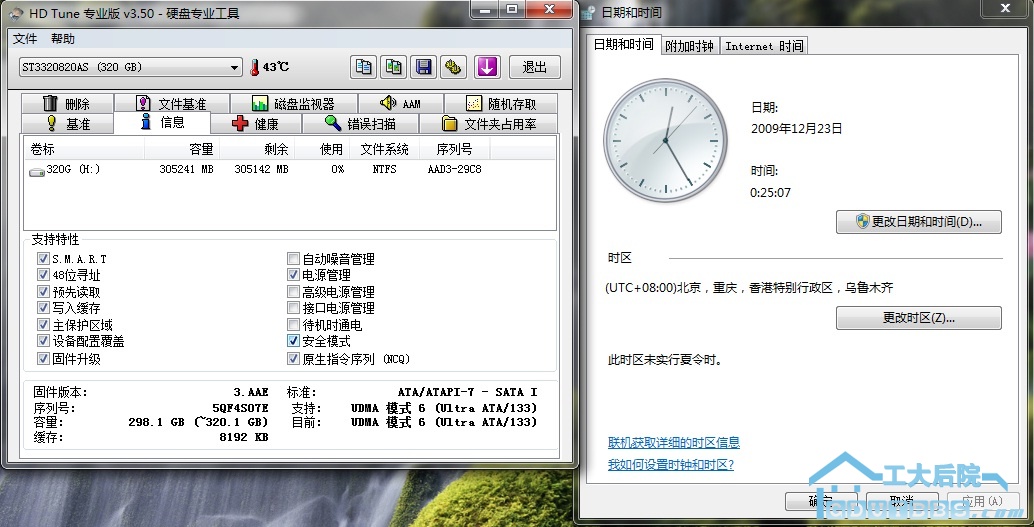Toggle the 48位寻址 checkbox

click(43, 275)
